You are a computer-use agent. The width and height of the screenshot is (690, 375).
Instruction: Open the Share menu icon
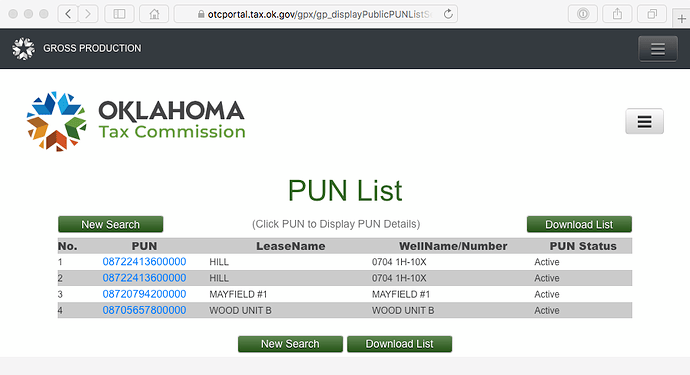617,14
